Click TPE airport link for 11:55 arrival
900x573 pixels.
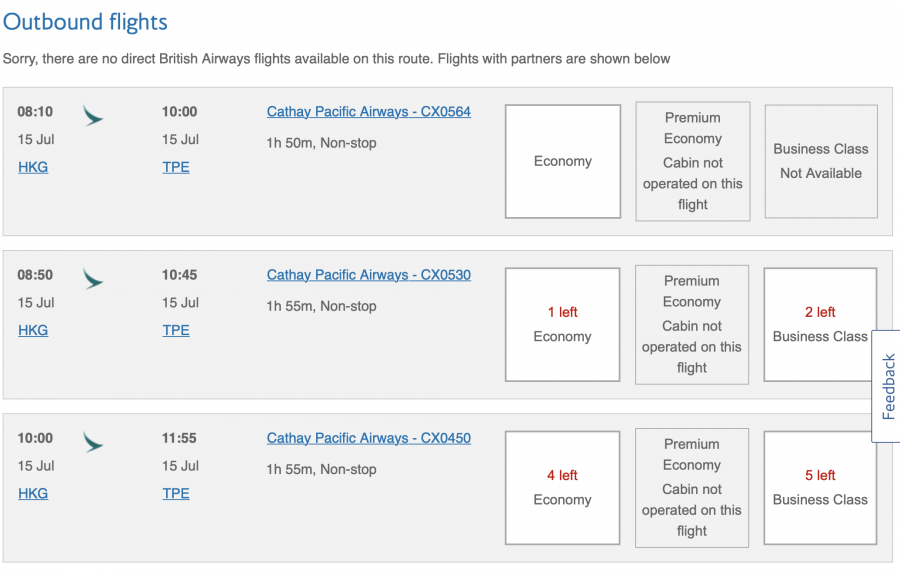tap(176, 493)
